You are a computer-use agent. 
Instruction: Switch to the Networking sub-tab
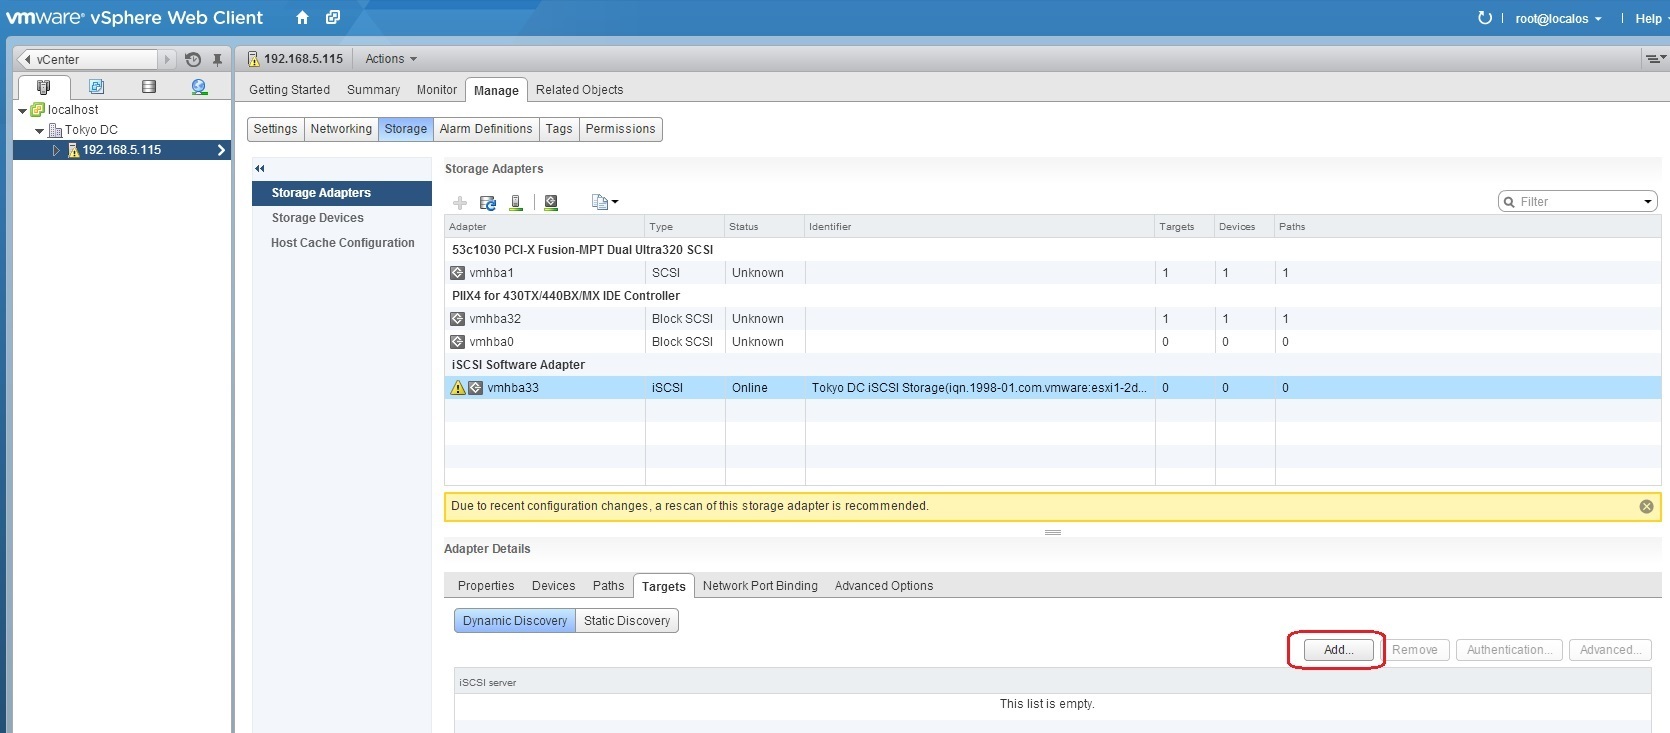(x=341, y=129)
